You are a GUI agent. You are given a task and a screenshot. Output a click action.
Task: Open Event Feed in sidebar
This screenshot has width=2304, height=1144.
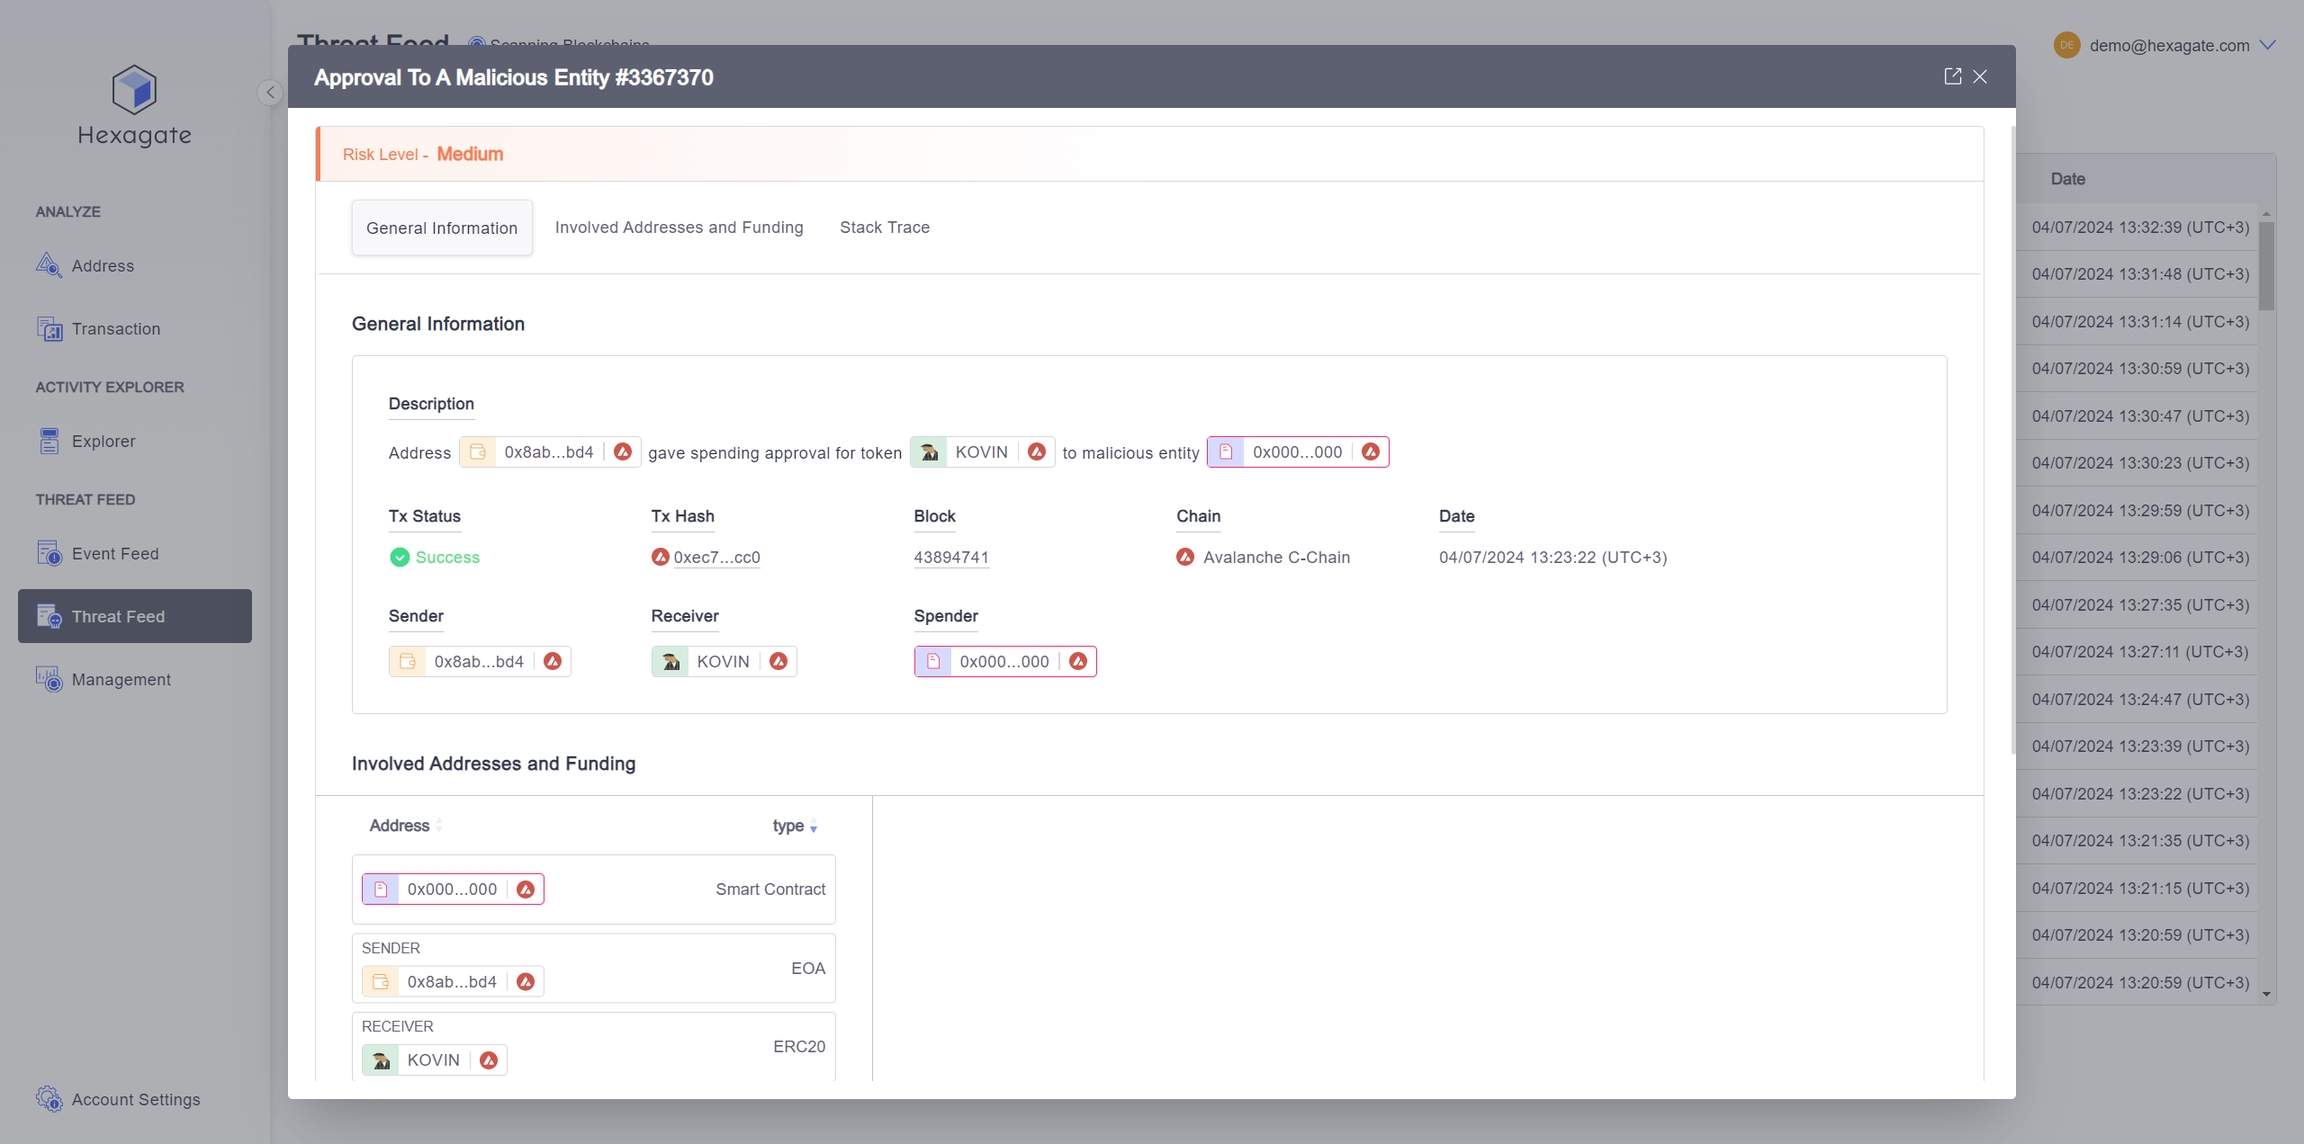[x=115, y=553]
